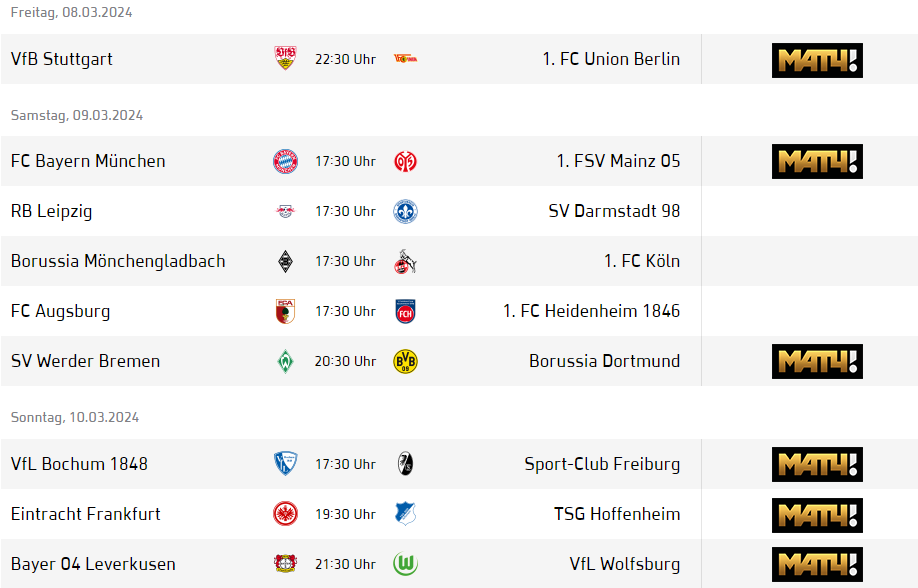The image size is (918, 588).
Task: Click the SV Werder Bremen crest
Action: 286,361
